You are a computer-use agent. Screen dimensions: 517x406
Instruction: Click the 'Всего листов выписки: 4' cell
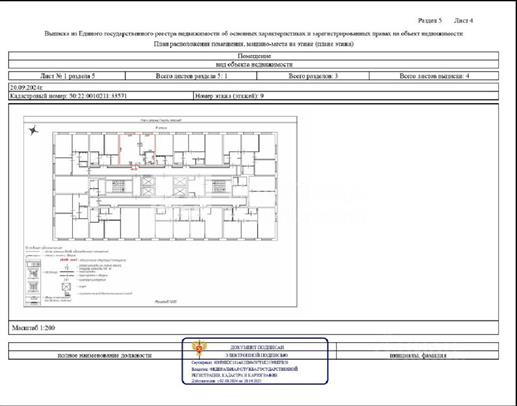pyautogui.click(x=434, y=76)
